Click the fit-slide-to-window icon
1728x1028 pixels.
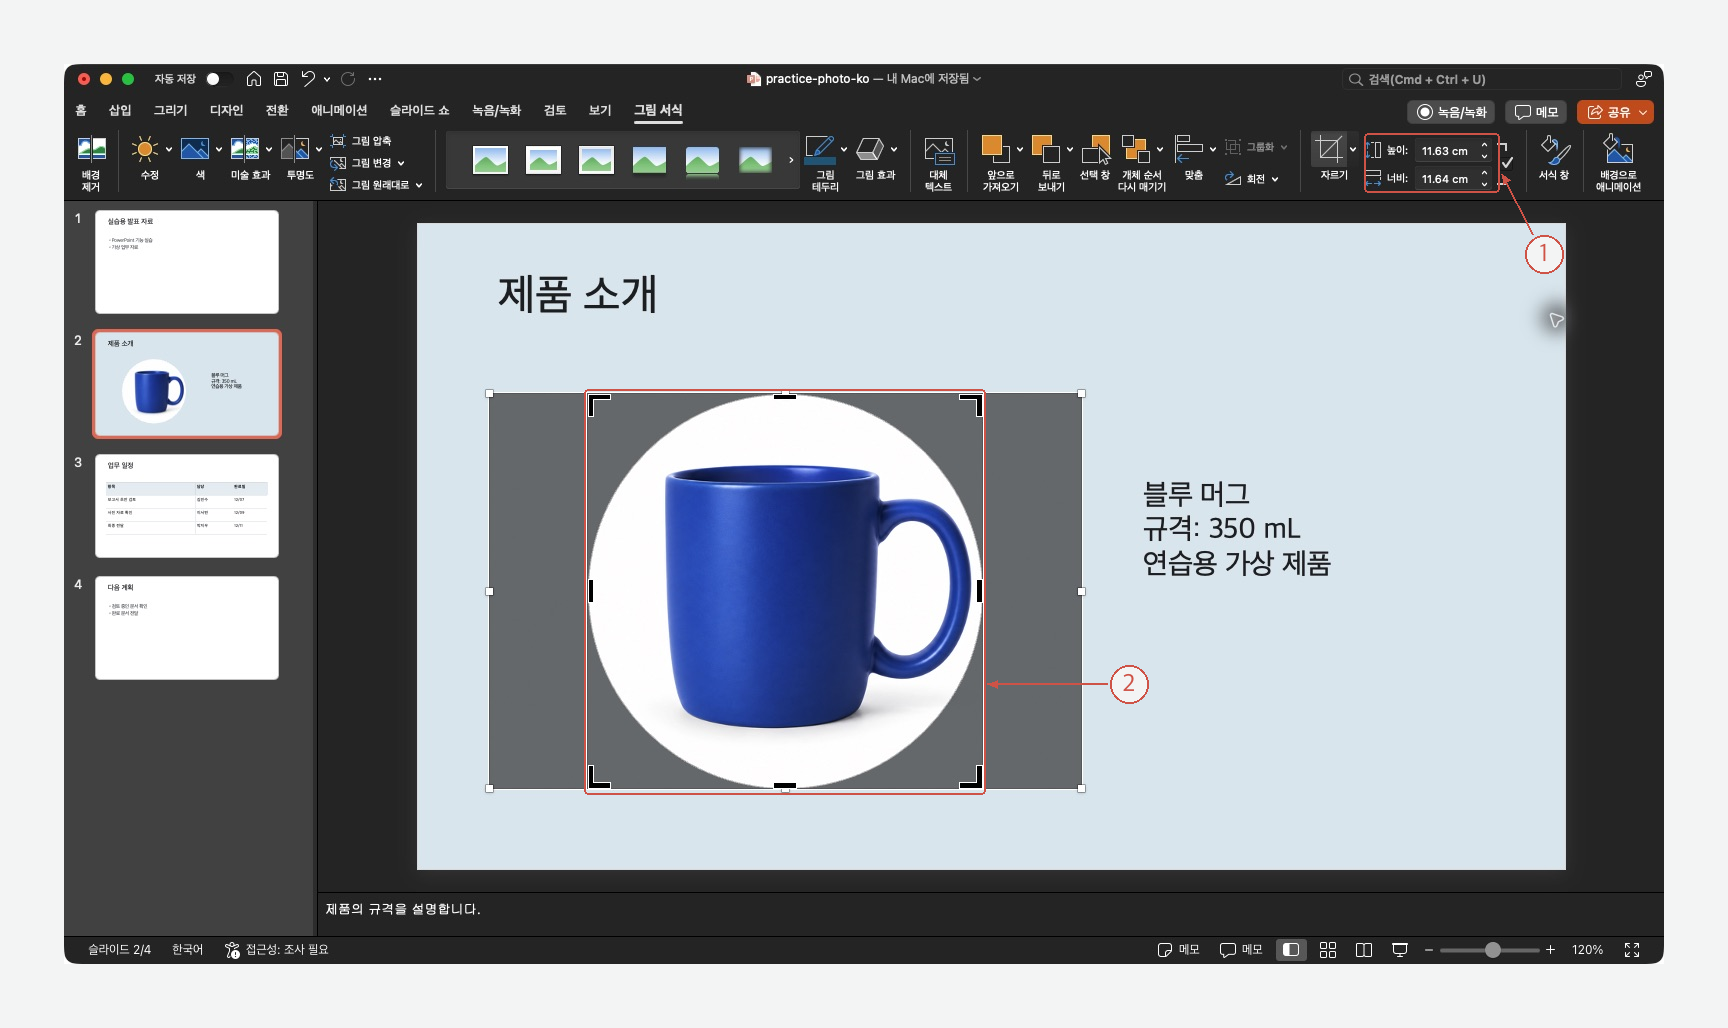tap(1632, 950)
